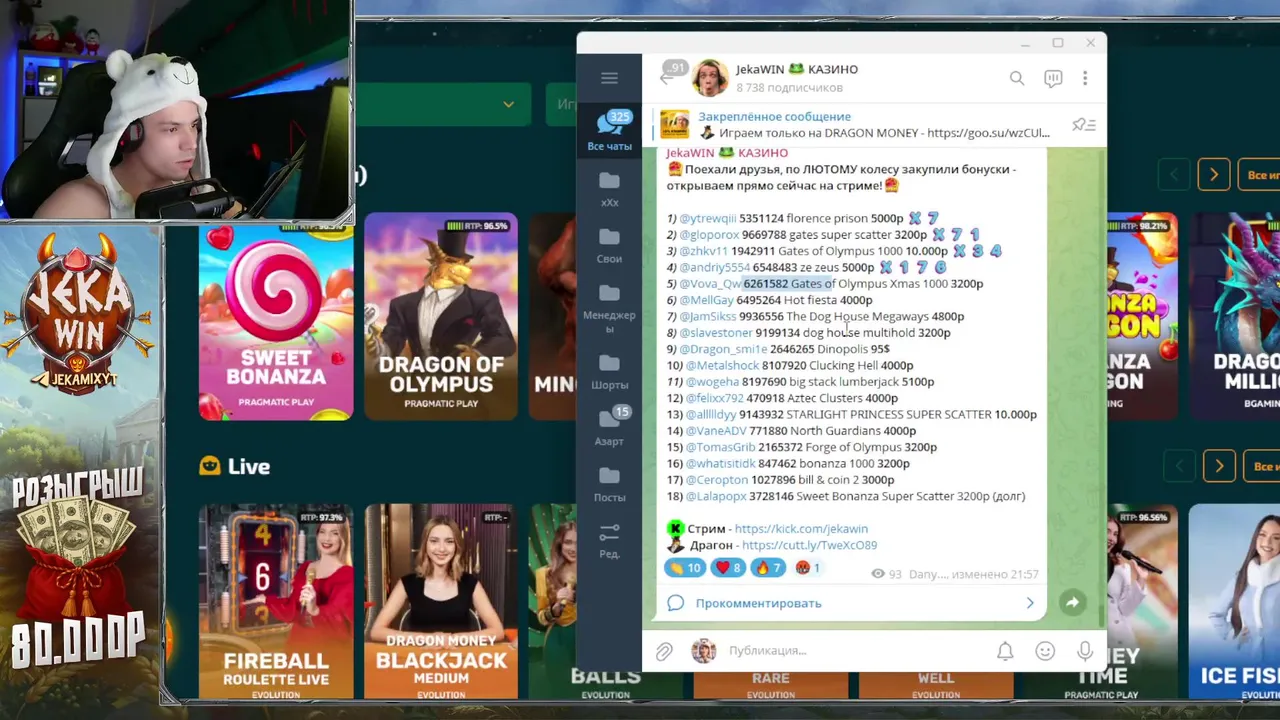Go back using the back arrow
This screenshot has height=720, width=1280.
tap(667, 78)
